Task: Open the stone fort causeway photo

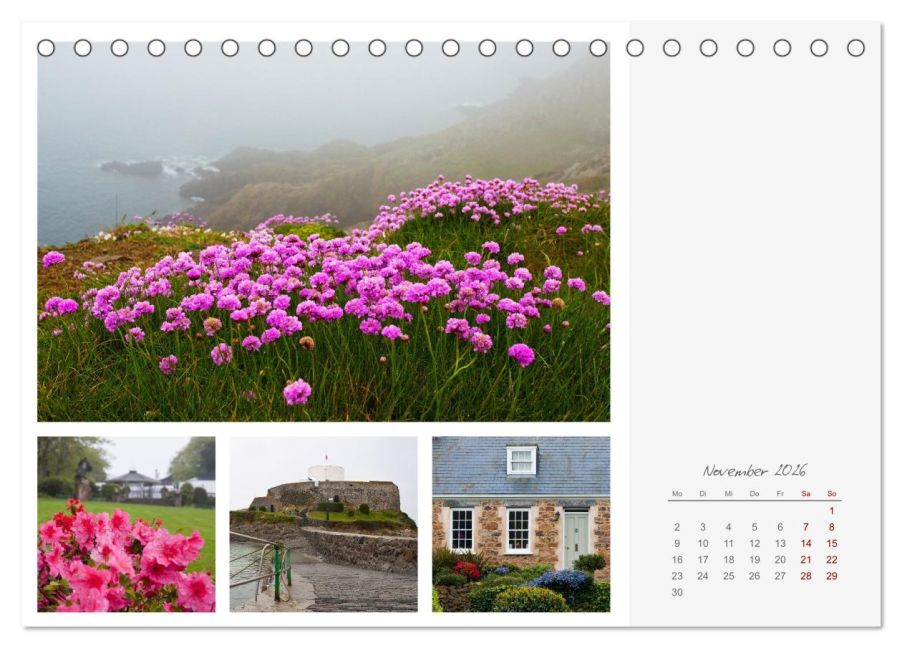Action: coord(323,524)
